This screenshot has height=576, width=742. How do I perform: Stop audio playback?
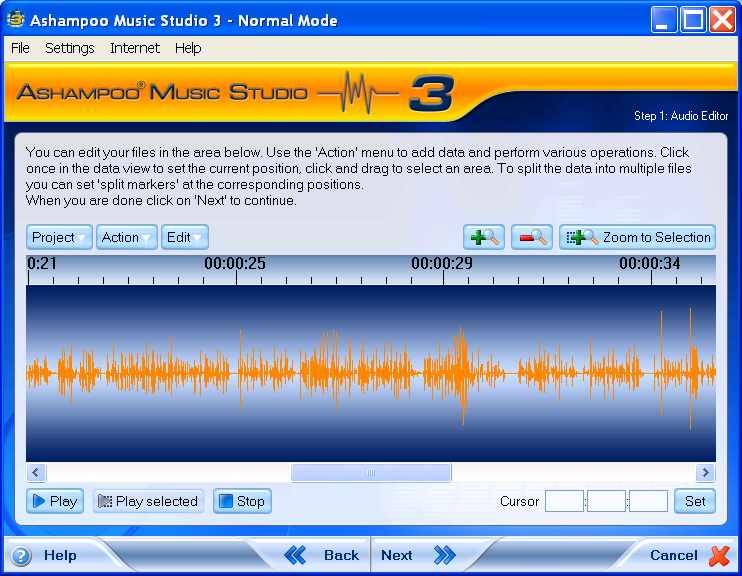(242, 501)
